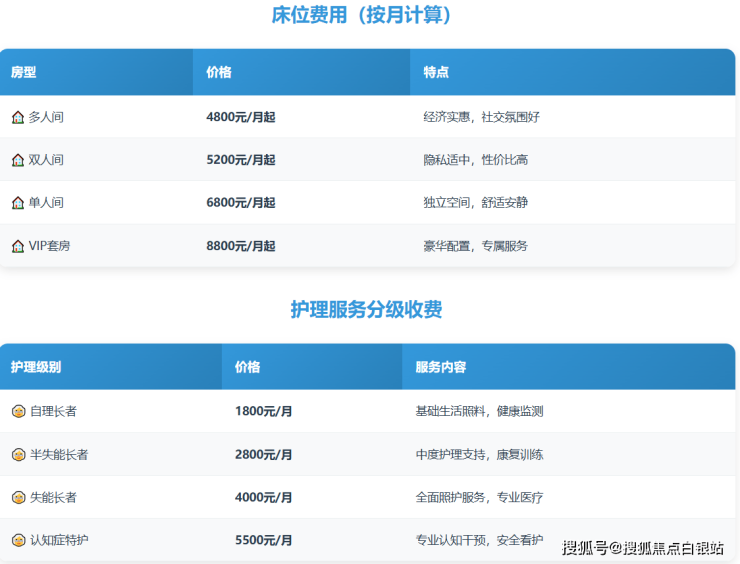The image size is (740, 564).
Task: Click the face icon beside 失能长者
Action: tap(18, 497)
